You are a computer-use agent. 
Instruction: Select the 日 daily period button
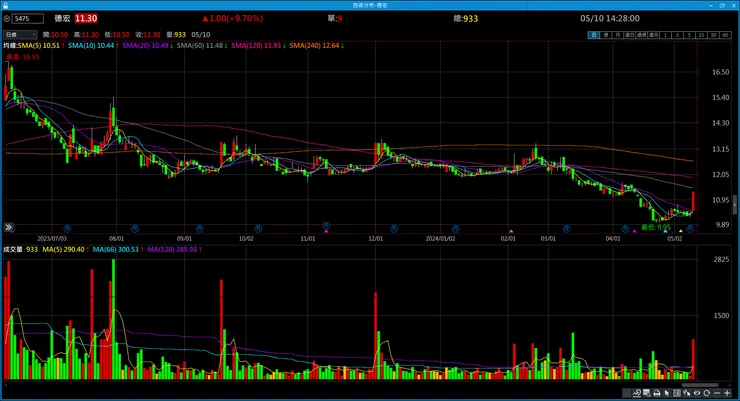coord(594,35)
